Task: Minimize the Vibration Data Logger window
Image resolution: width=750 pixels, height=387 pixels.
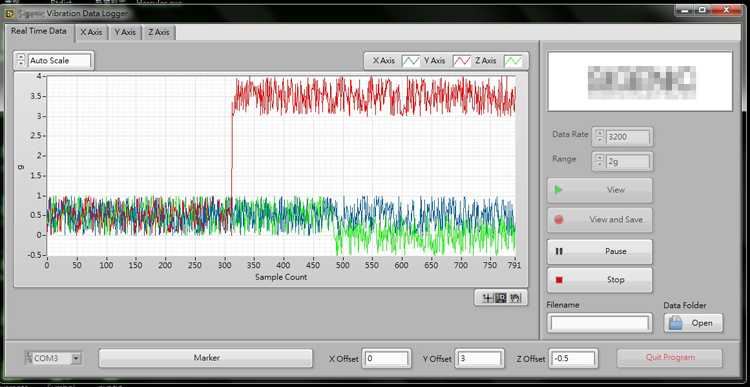Action: pyautogui.click(x=683, y=10)
